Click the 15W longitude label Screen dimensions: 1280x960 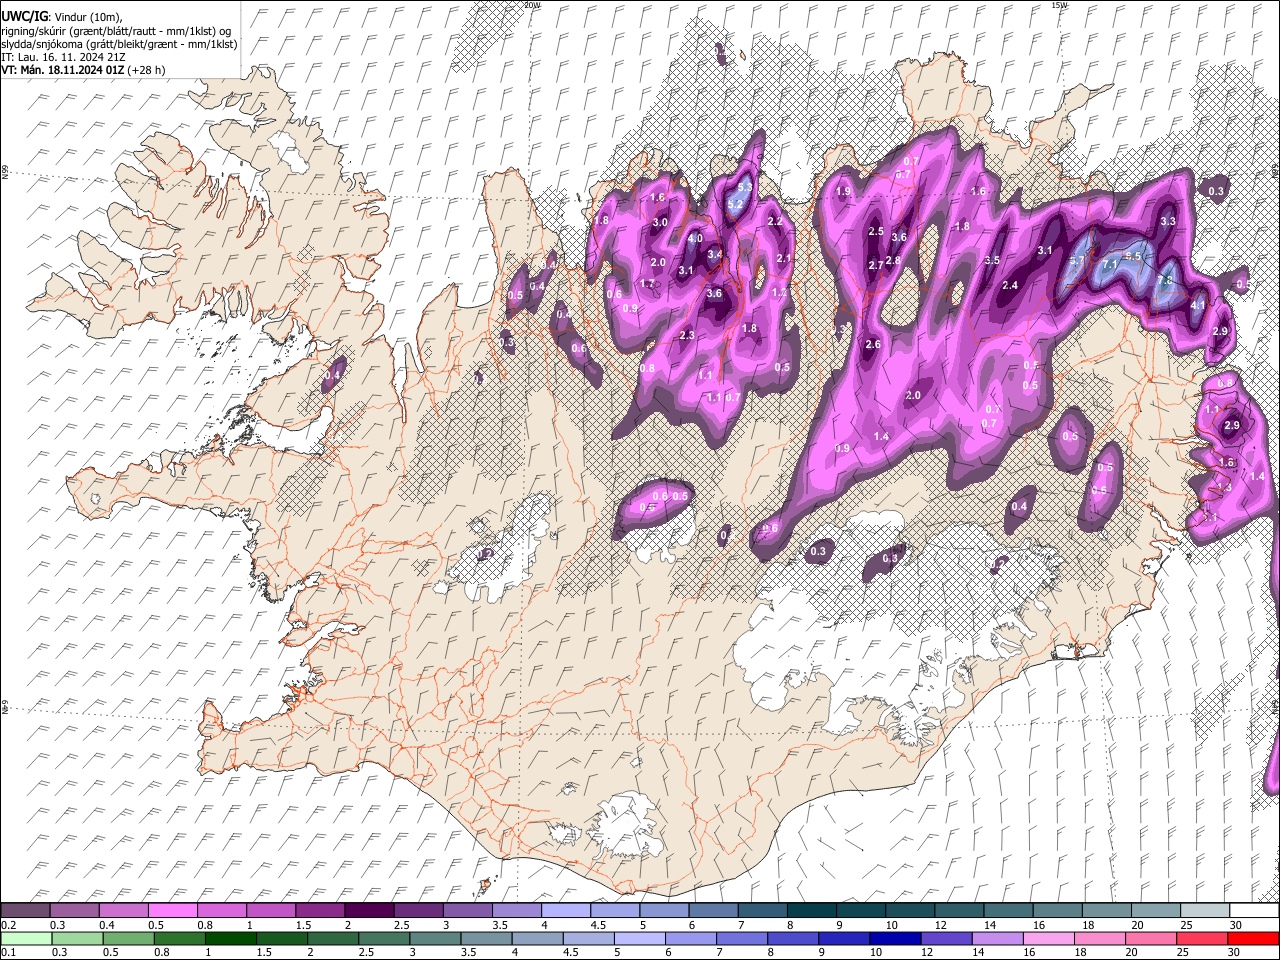1059,5
